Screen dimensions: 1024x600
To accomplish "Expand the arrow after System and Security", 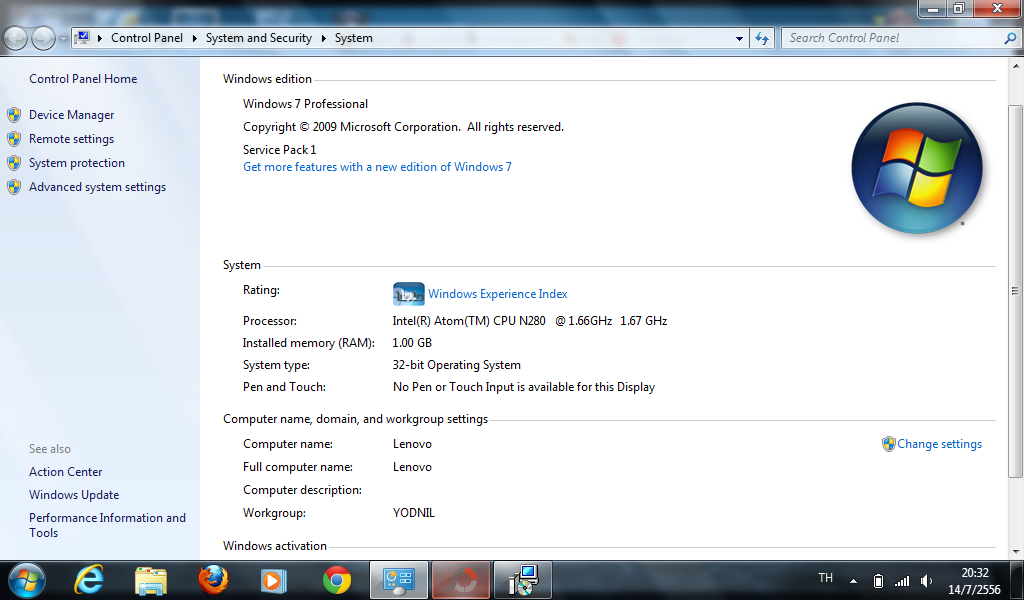I will coord(323,39).
